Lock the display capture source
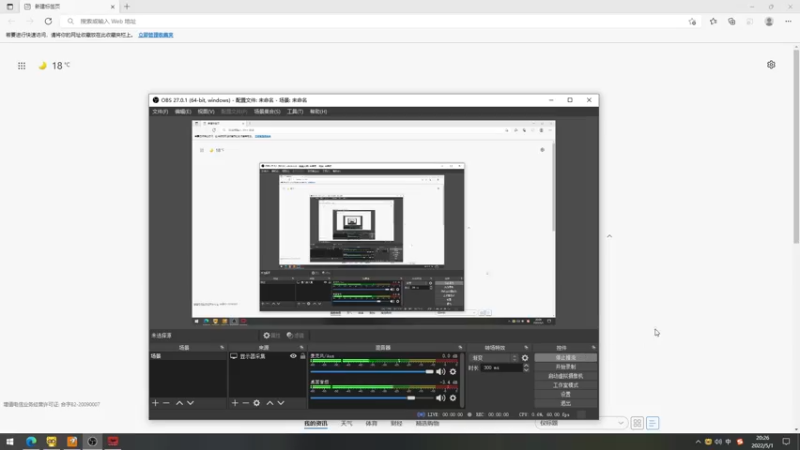The image size is (800, 450). click(303, 356)
